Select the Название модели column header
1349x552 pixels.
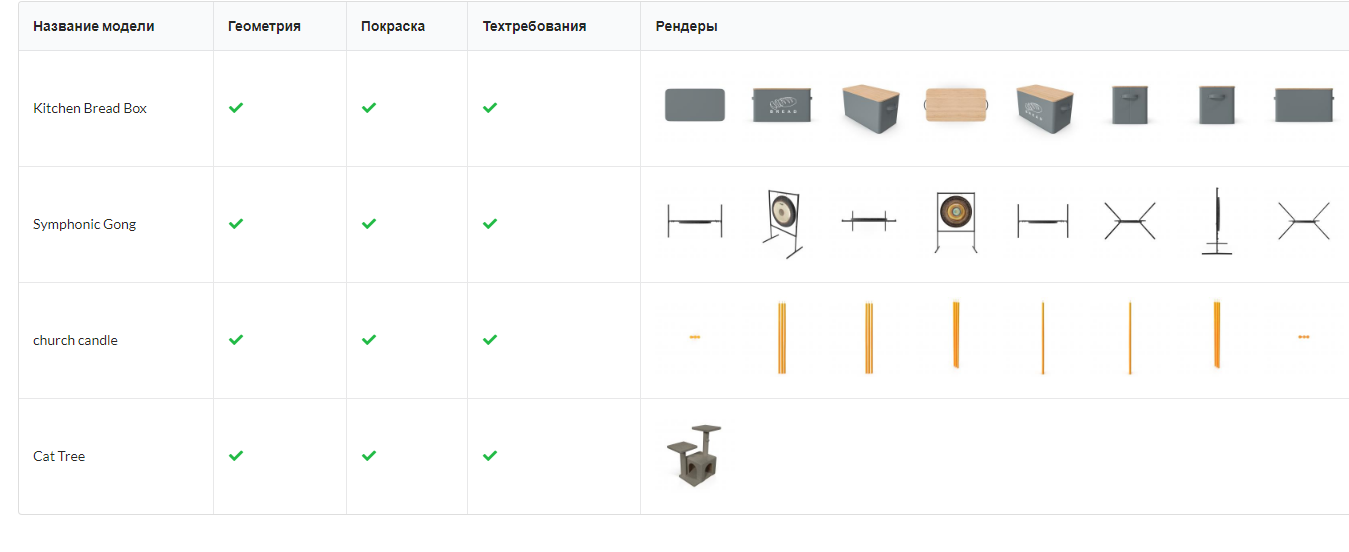point(94,26)
